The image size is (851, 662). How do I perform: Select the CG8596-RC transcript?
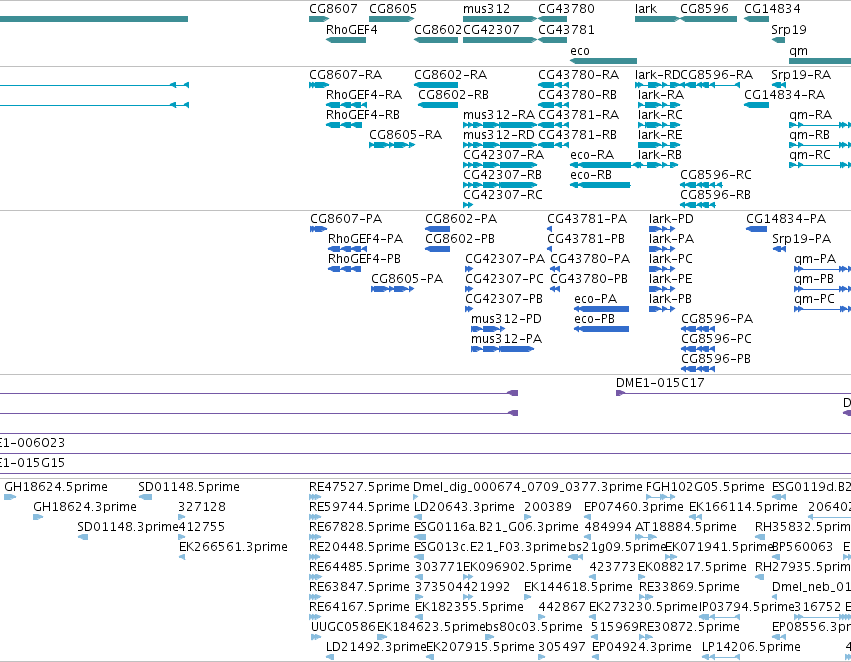701,185
